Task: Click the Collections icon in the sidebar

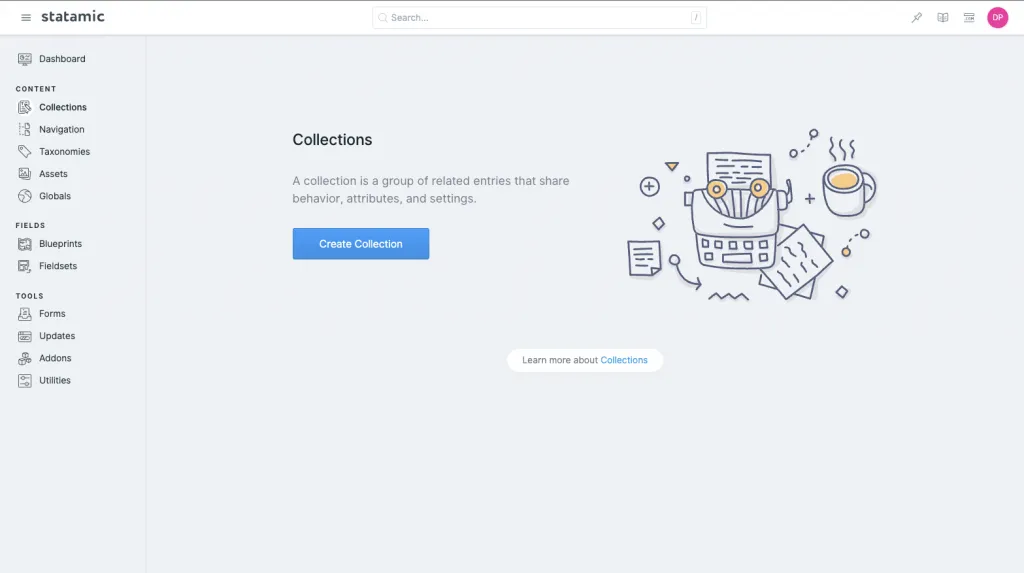Action: coord(25,107)
